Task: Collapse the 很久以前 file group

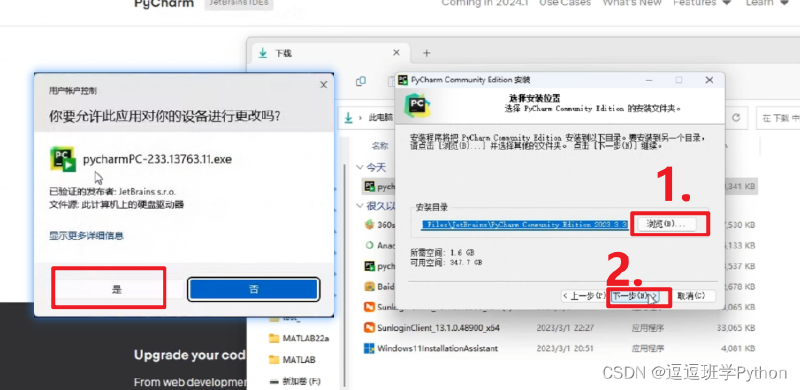Action: tap(360, 206)
